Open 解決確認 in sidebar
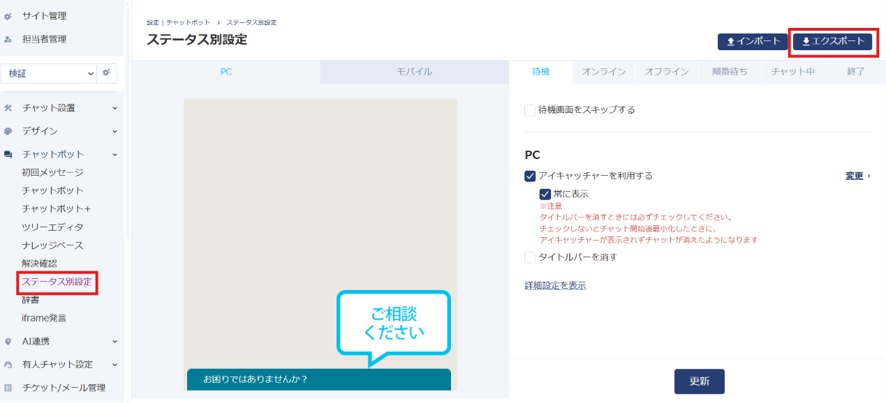The height and width of the screenshot is (403, 886). (39, 263)
